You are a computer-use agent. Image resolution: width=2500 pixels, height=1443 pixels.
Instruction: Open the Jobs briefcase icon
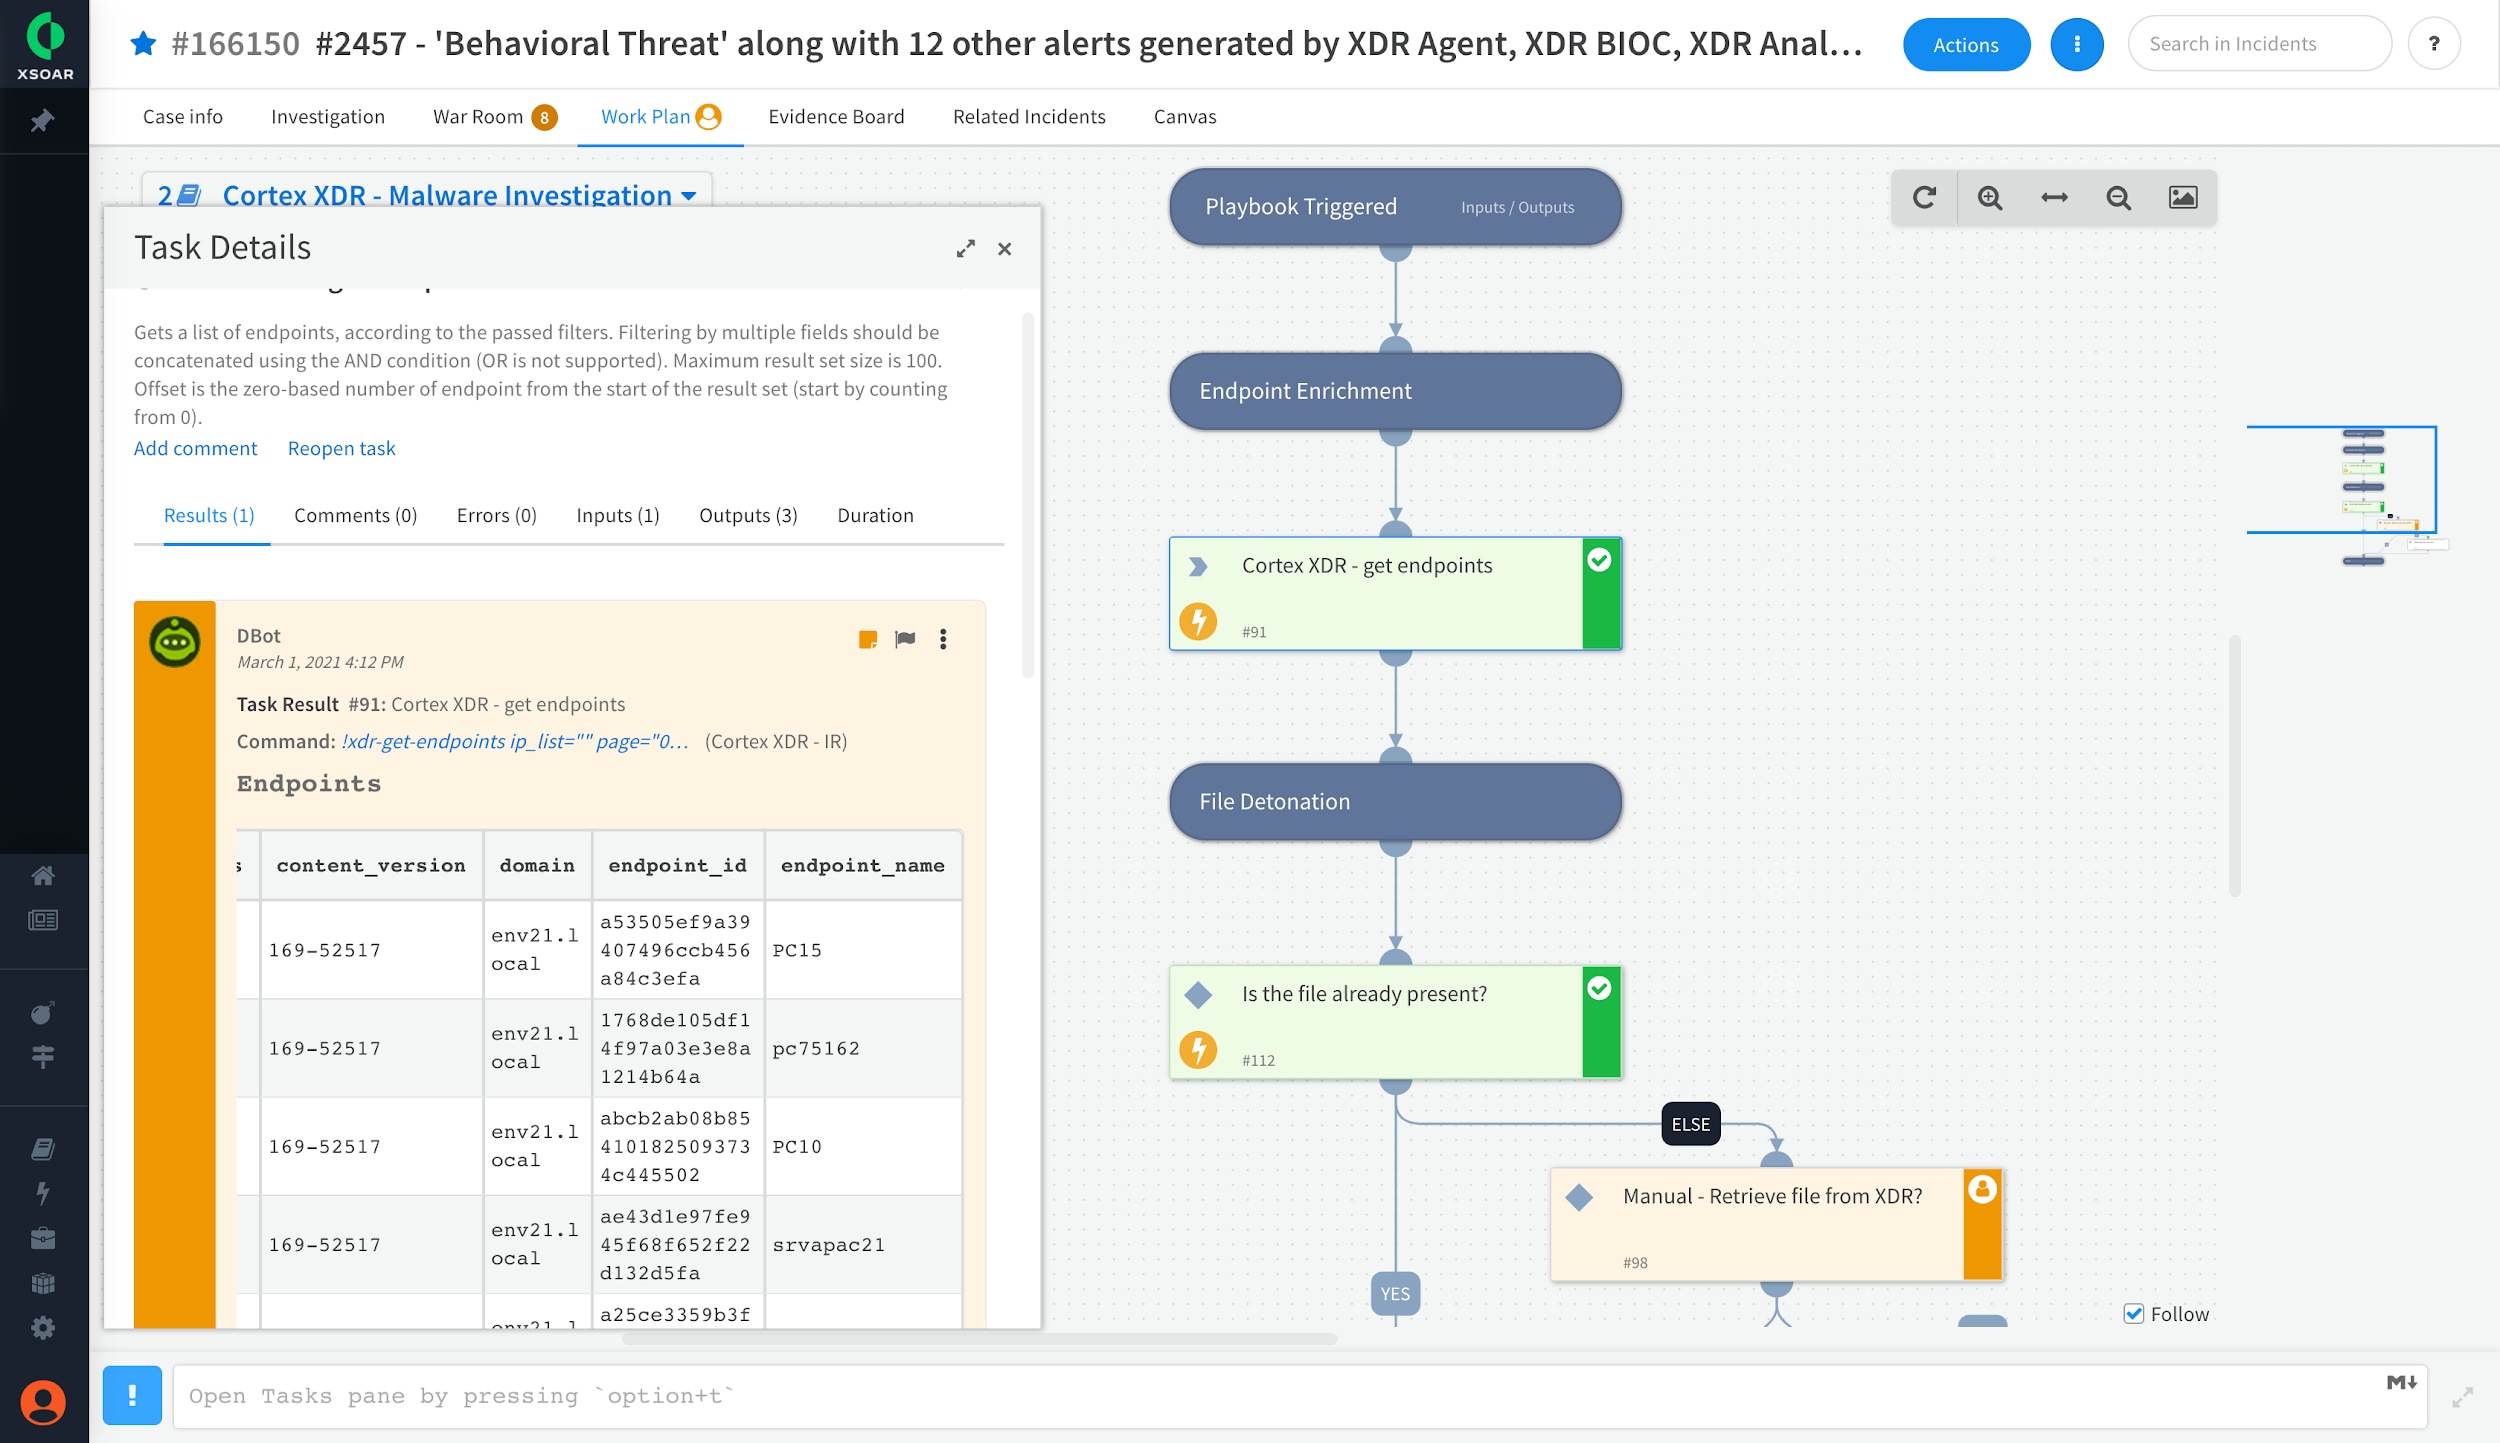pyautogui.click(x=43, y=1238)
